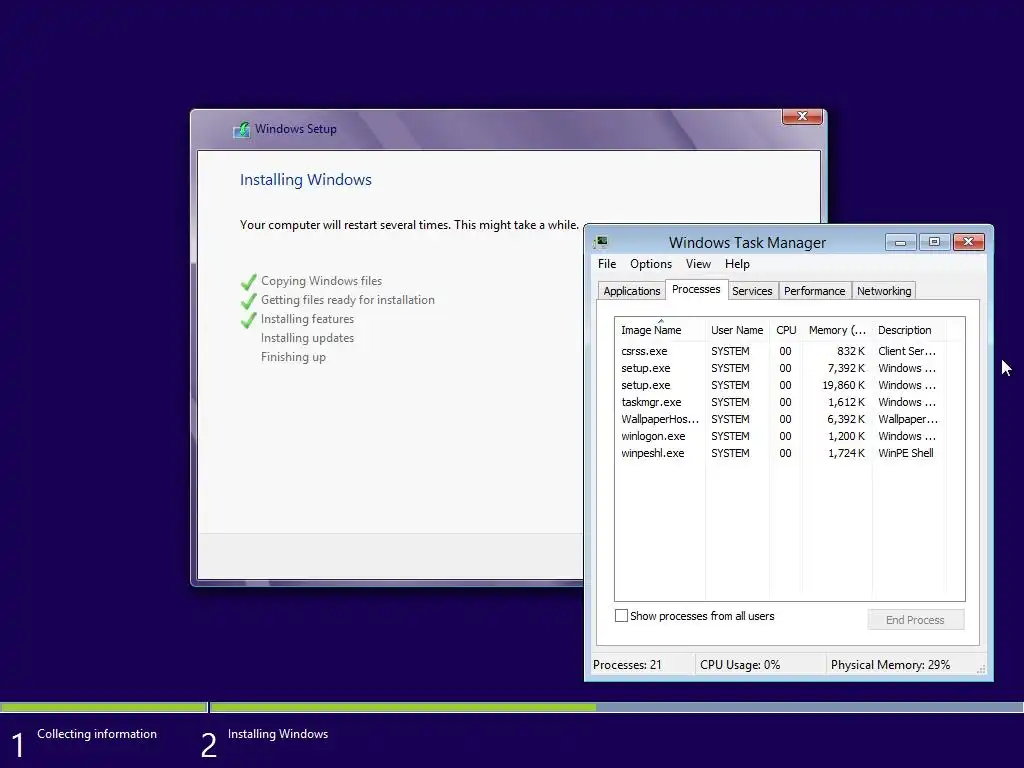
Task: Click the check beside Getting files ready
Action: [x=249, y=300]
